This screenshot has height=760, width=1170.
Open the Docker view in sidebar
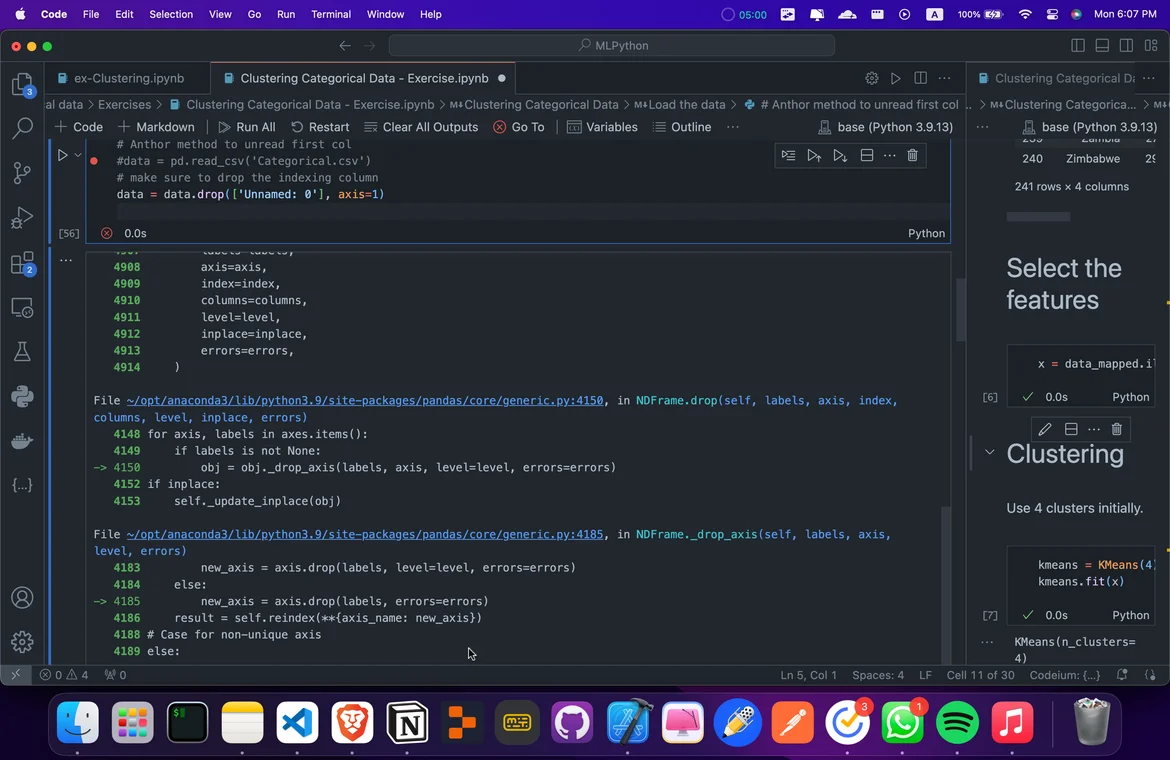click(x=22, y=440)
